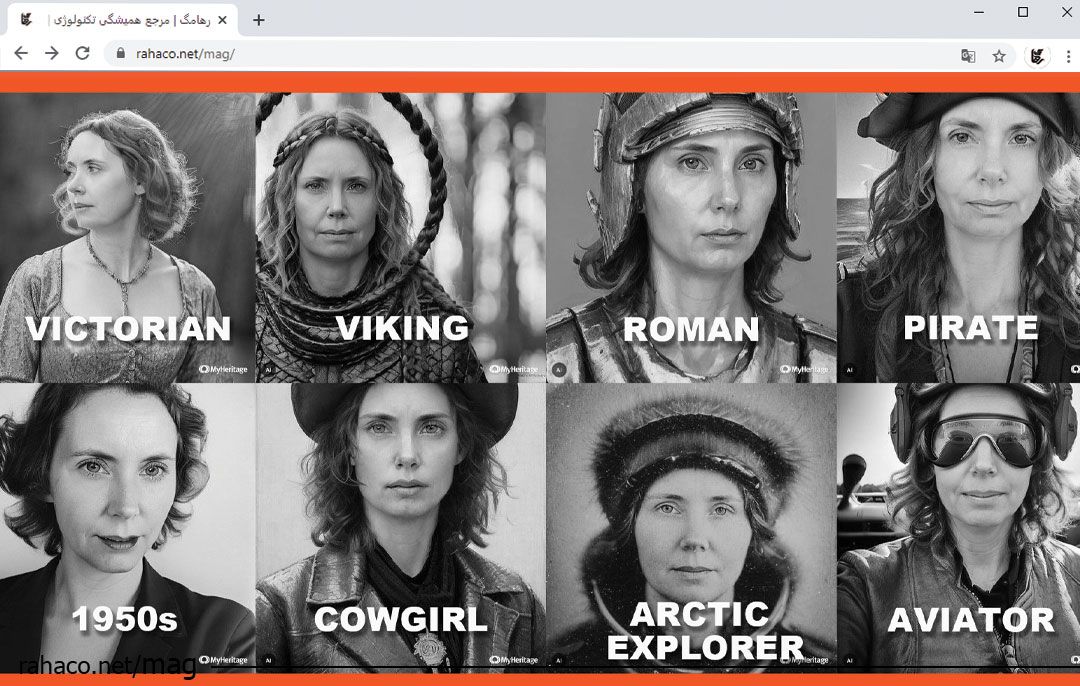
Task: Click the AVIATOR caption text
Action: point(970,620)
